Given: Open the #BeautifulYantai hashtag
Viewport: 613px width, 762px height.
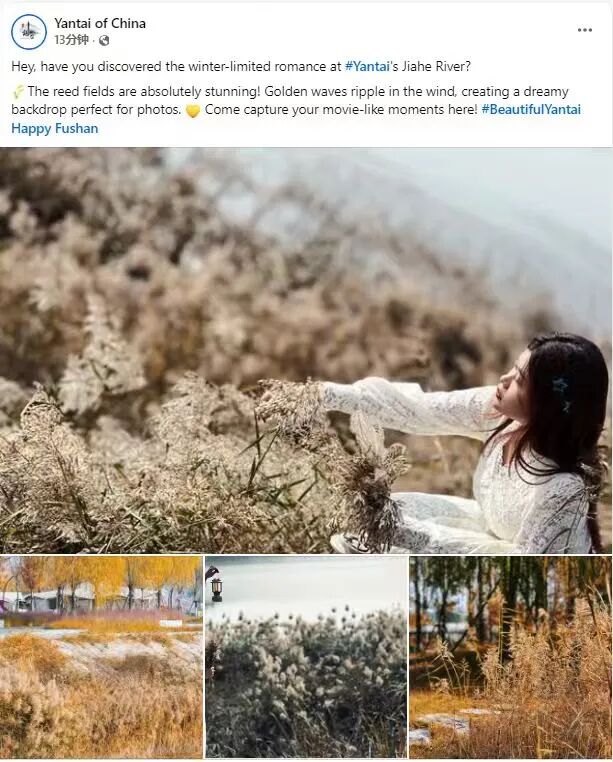Looking at the screenshot, I should pyautogui.click(x=531, y=109).
